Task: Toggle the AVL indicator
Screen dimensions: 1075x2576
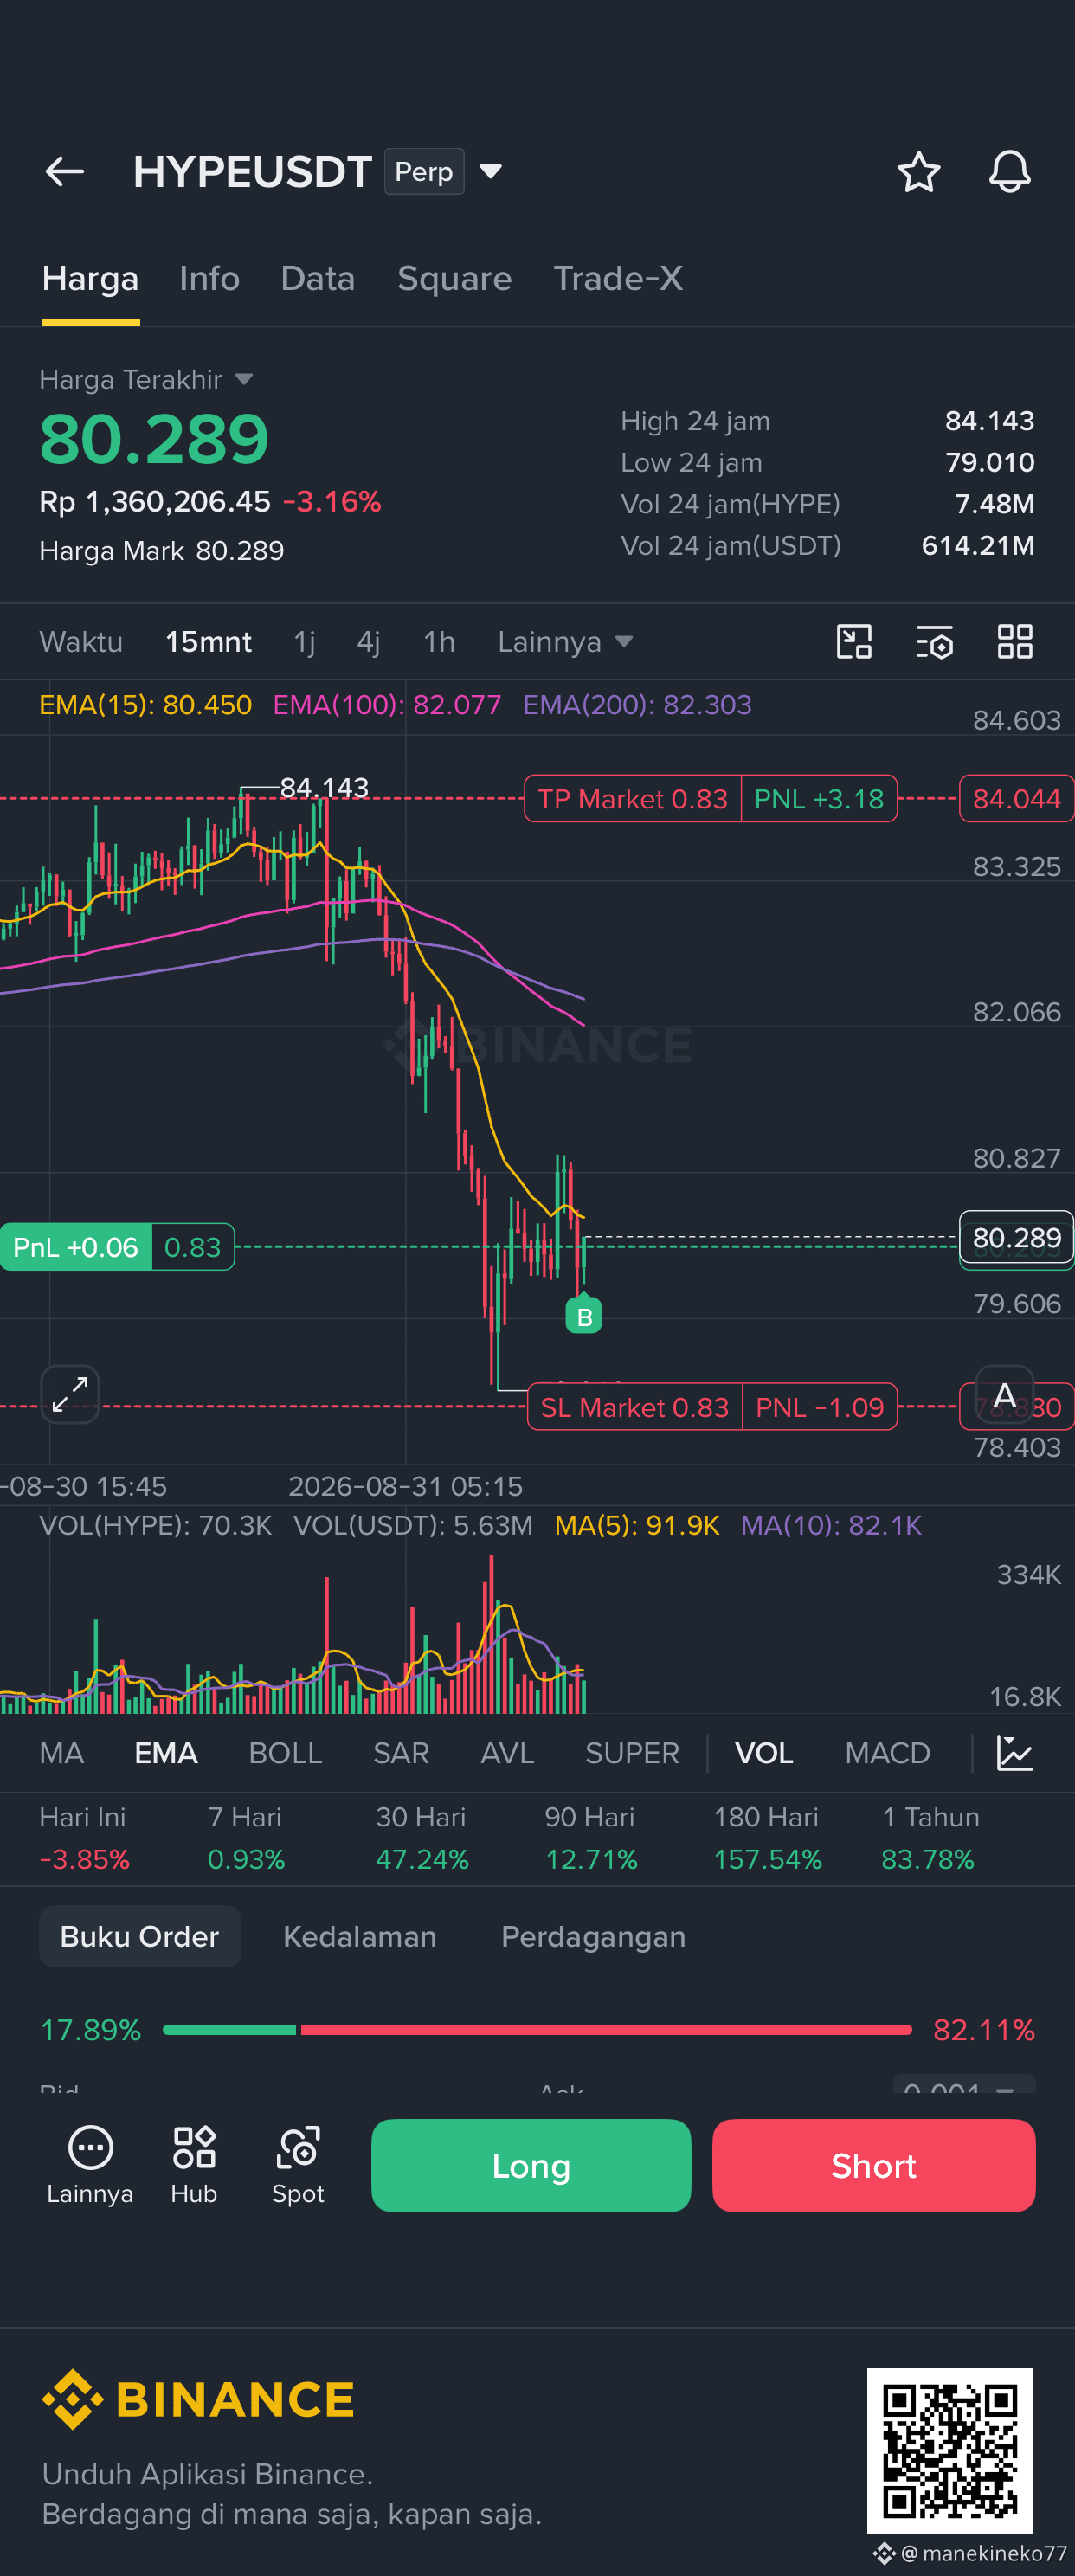Action: (507, 1753)
